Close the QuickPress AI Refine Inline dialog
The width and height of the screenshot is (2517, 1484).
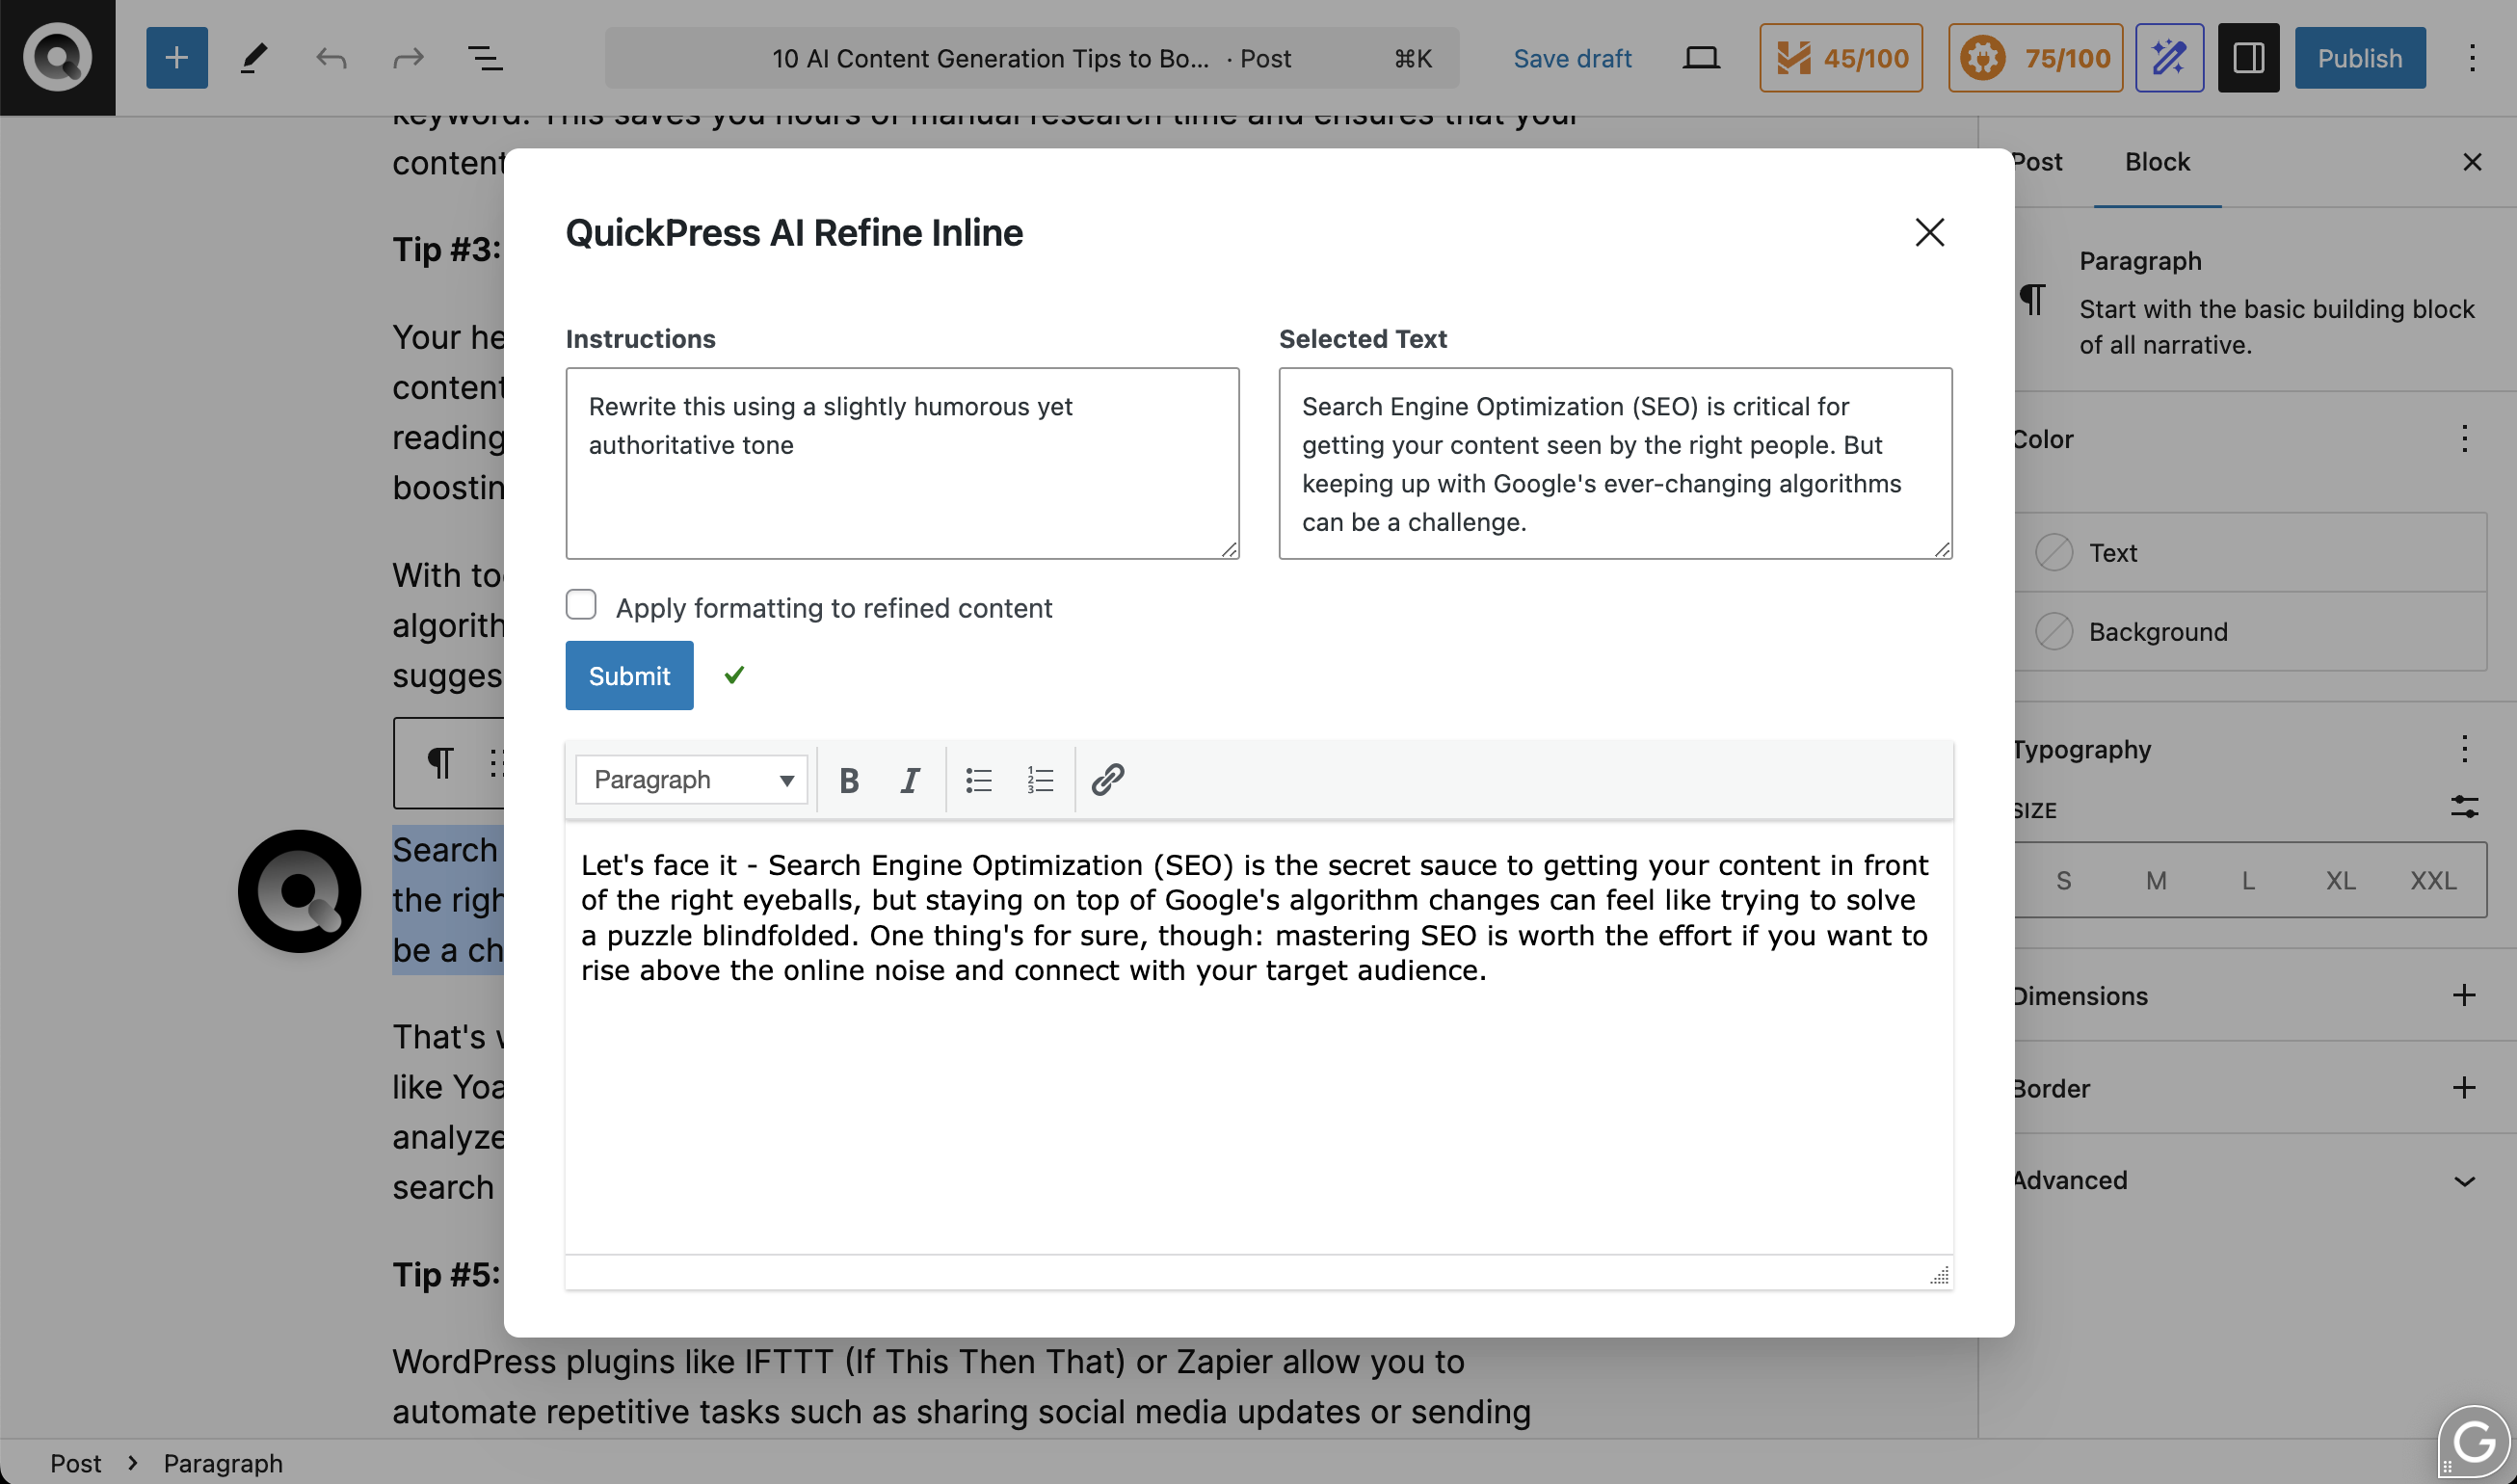(x=1929, y=232)
